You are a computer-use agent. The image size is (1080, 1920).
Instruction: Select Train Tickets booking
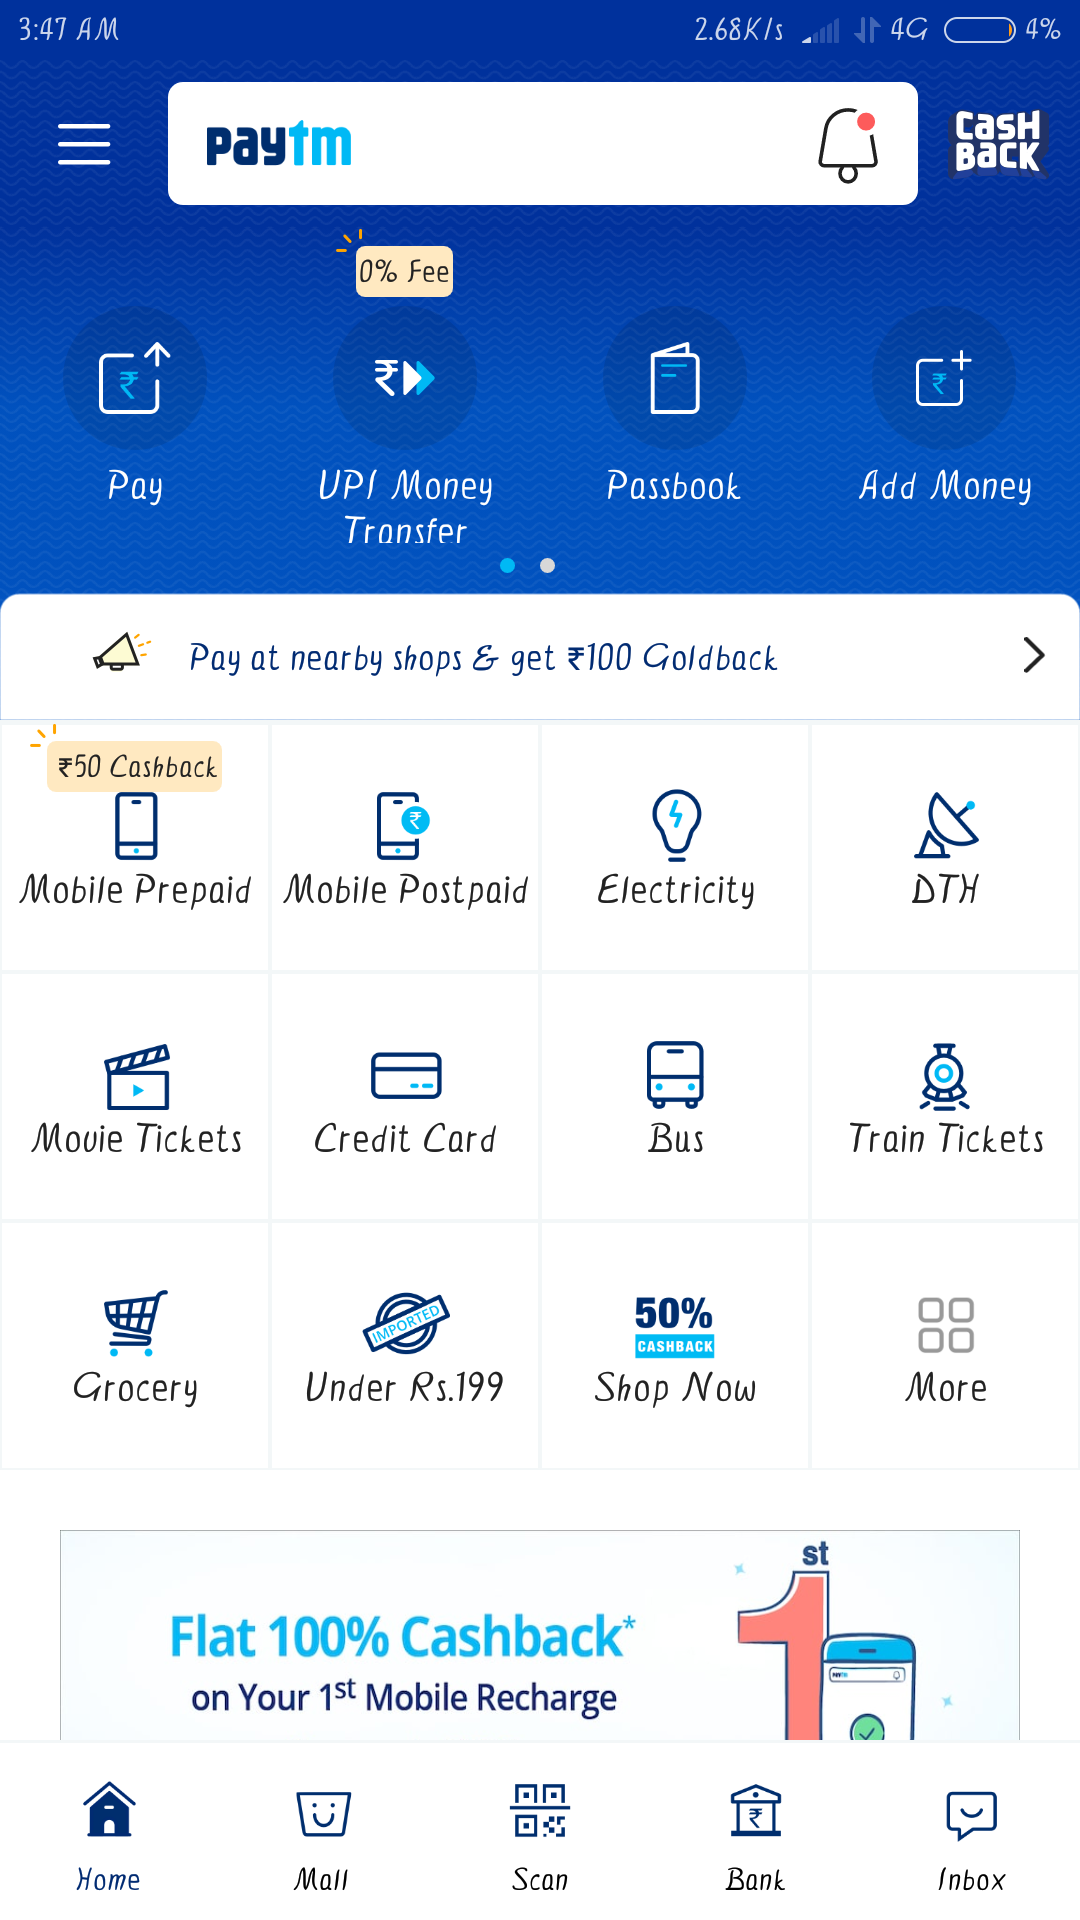pyautogui.click(x=945, y=1096)
